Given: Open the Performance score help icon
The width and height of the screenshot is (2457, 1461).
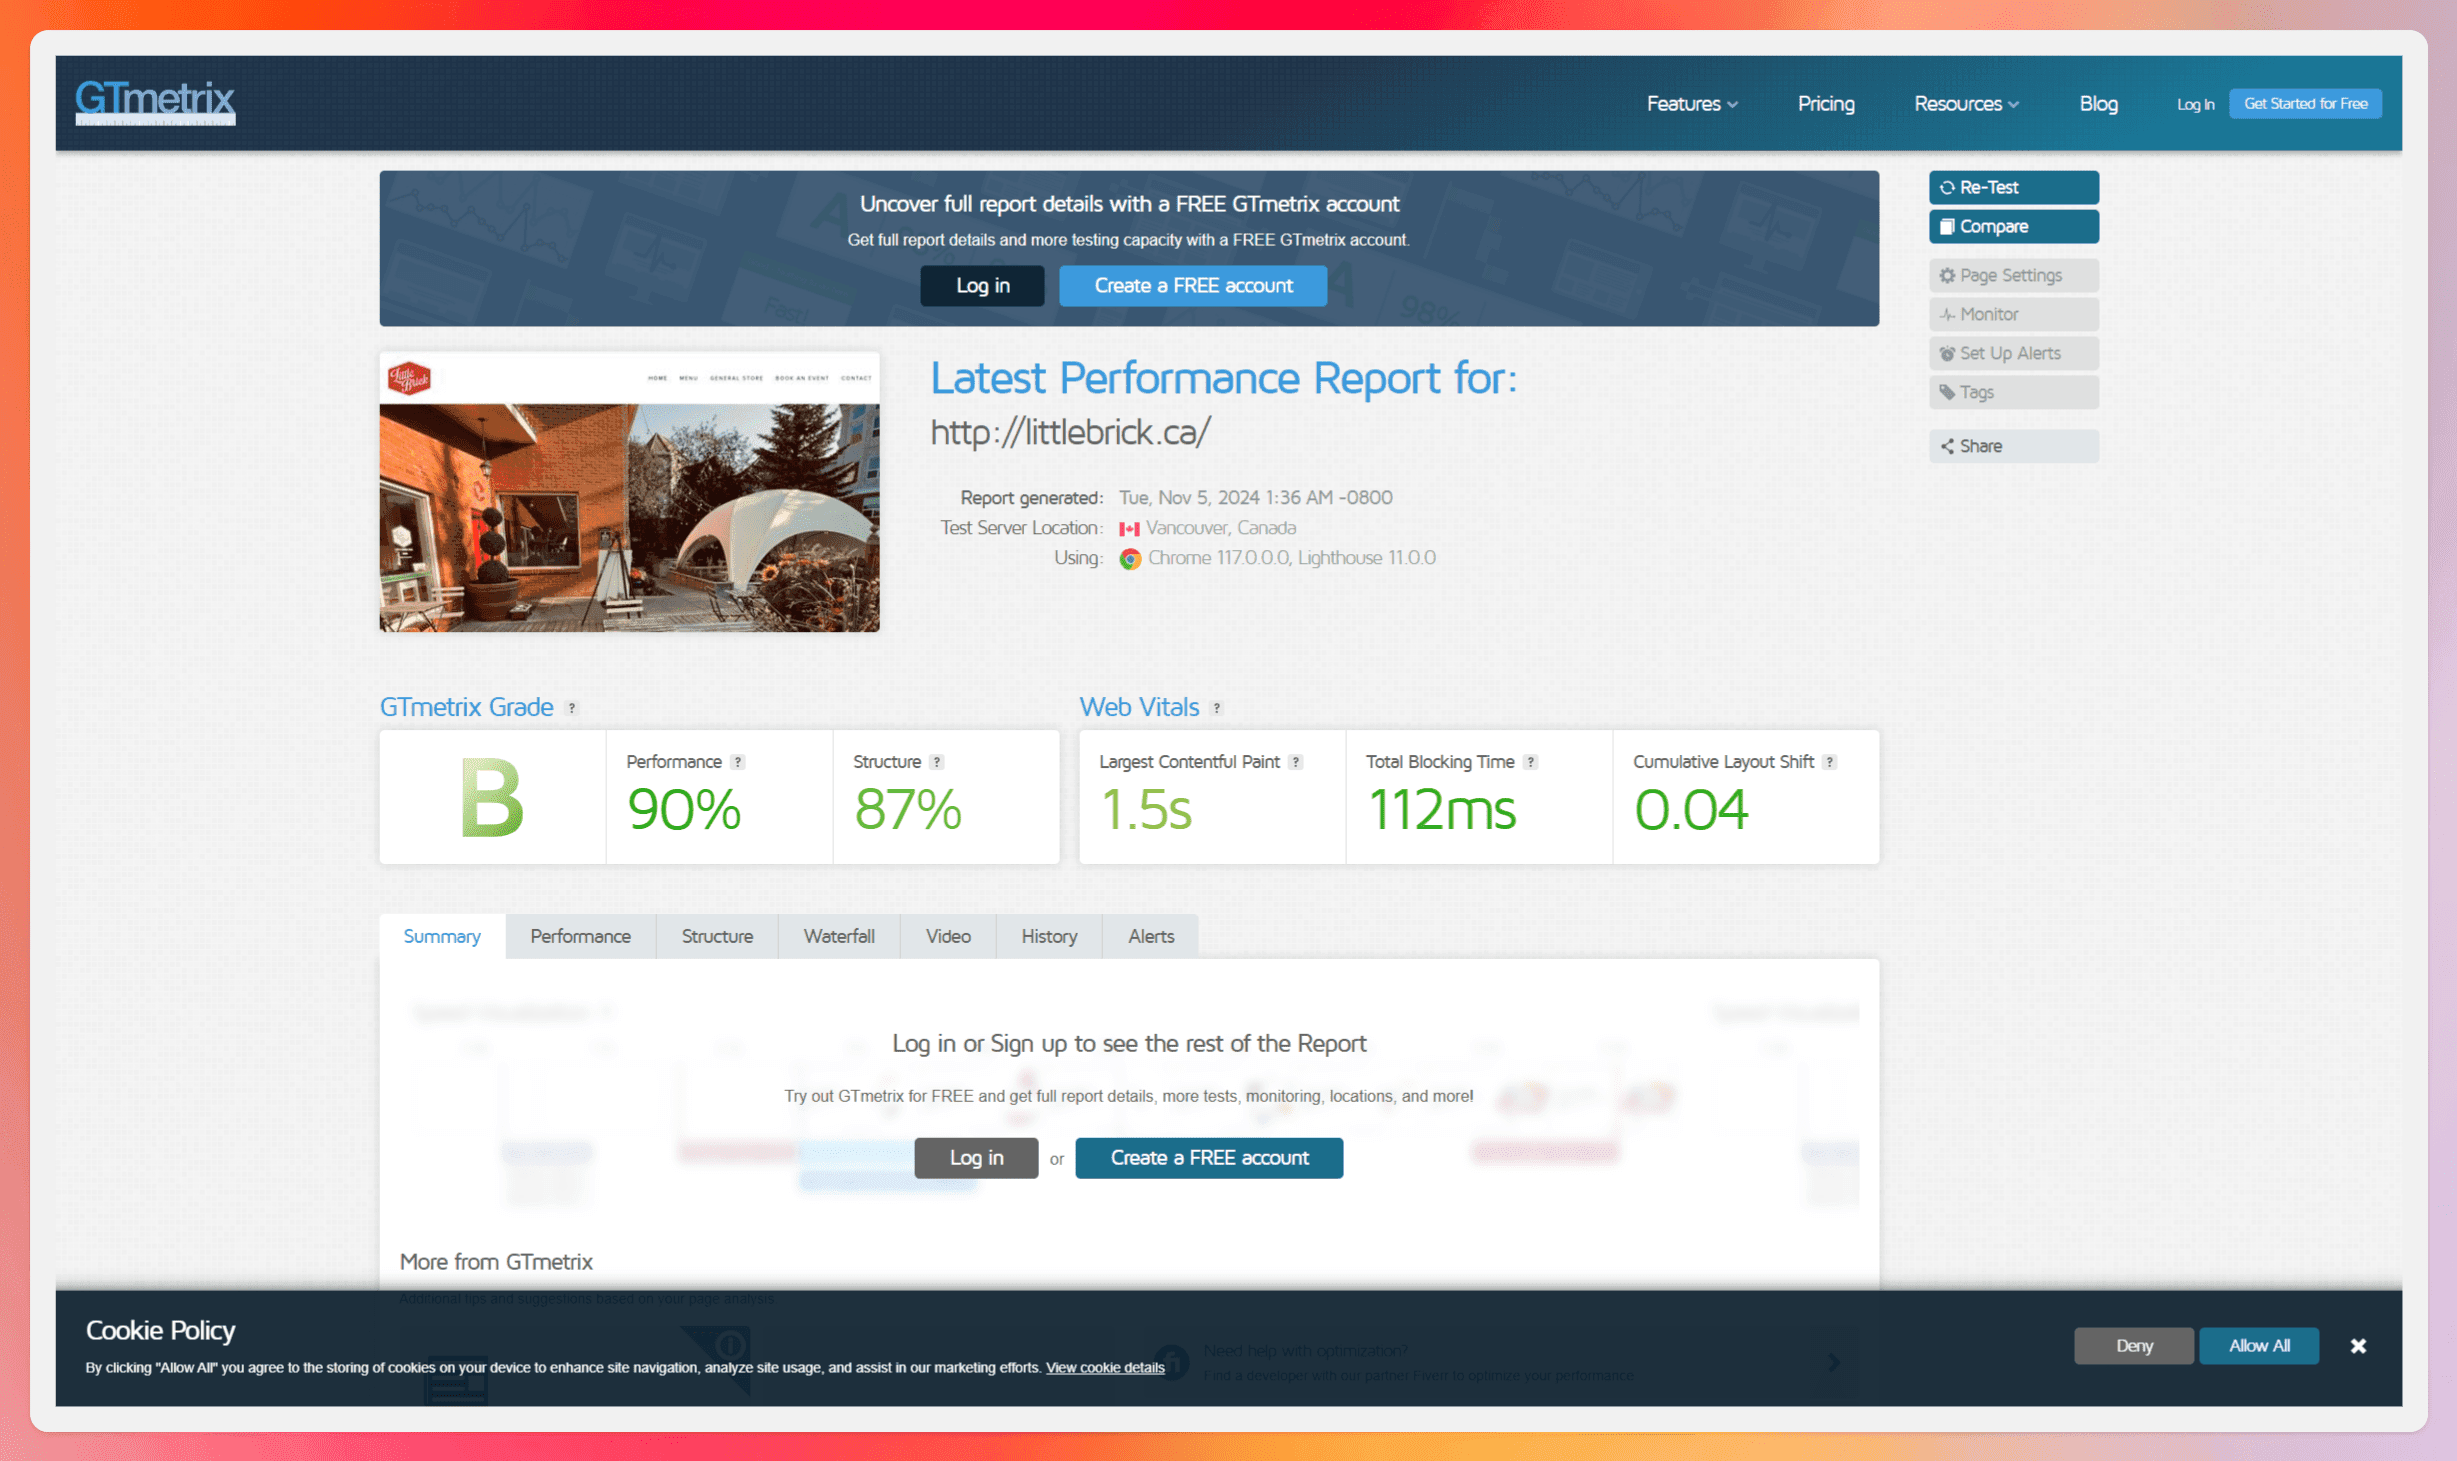Looking at the screenshot, I should 737,762.
